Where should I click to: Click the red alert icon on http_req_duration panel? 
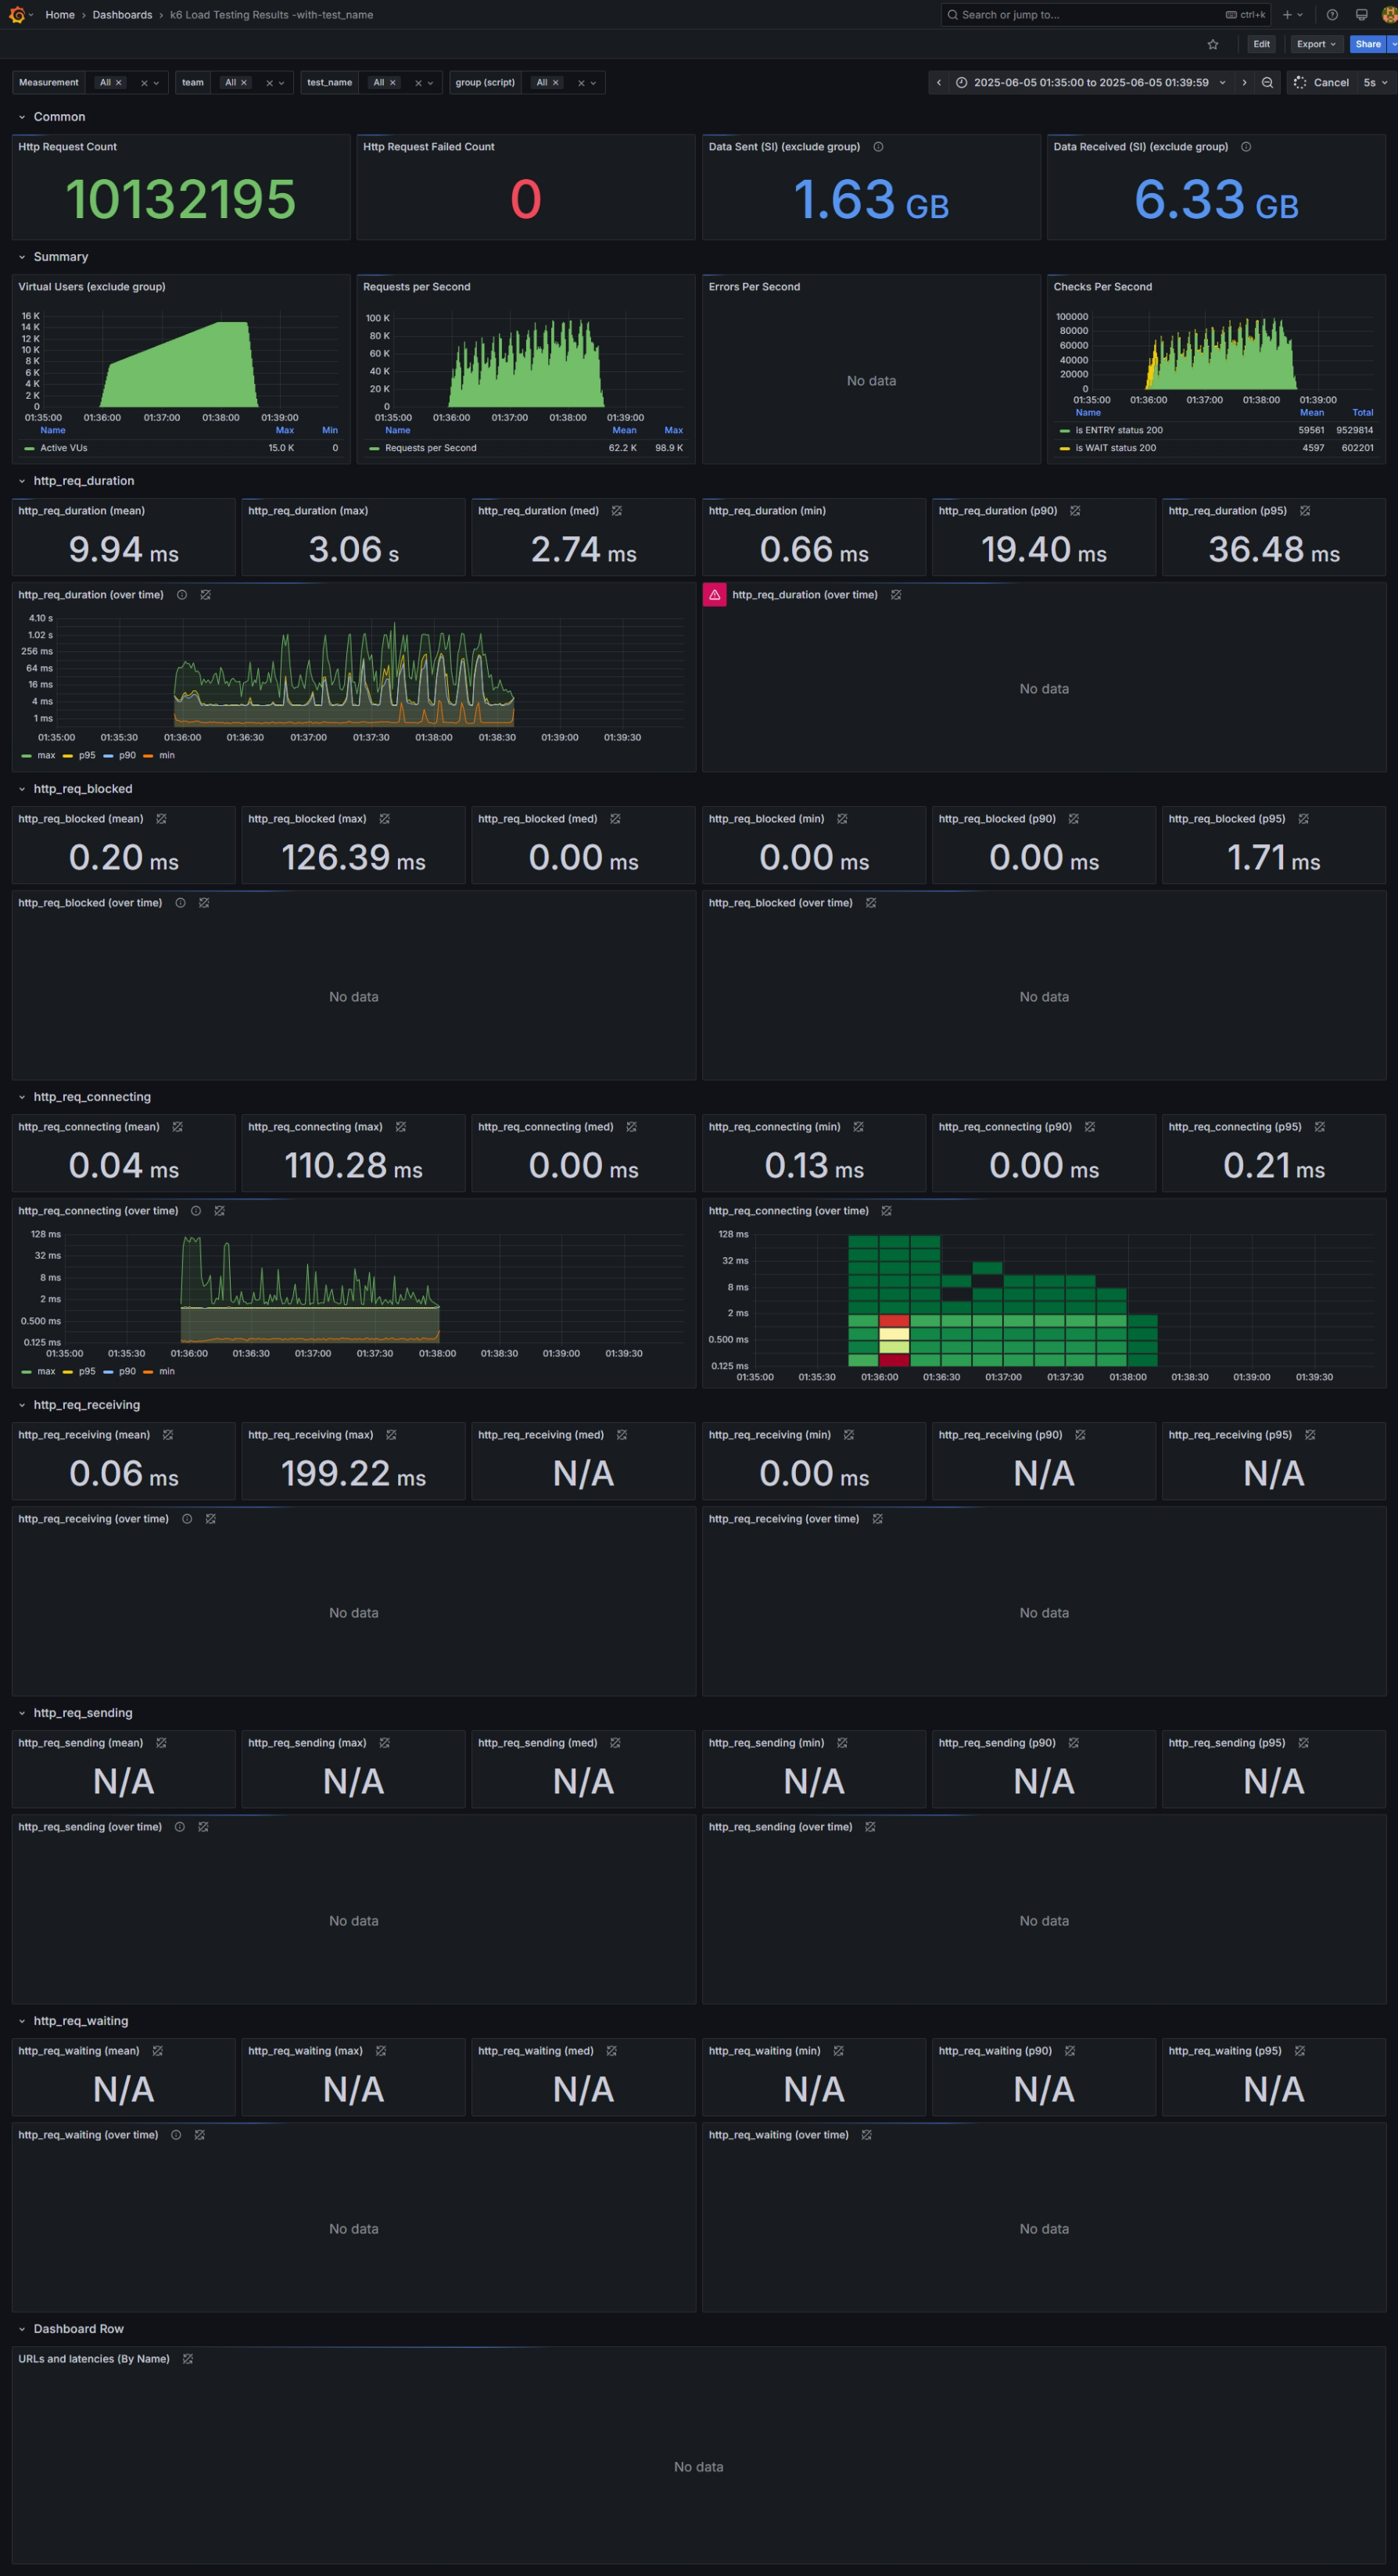tap(715, 595)
